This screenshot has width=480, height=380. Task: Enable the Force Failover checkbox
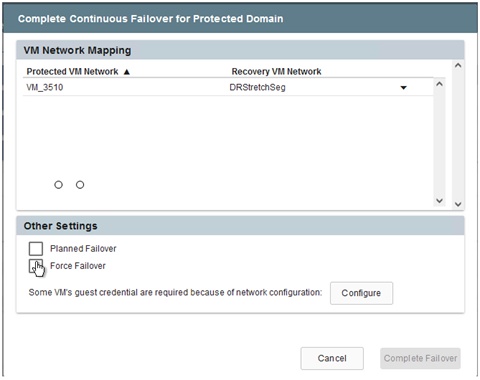(36, 266)
